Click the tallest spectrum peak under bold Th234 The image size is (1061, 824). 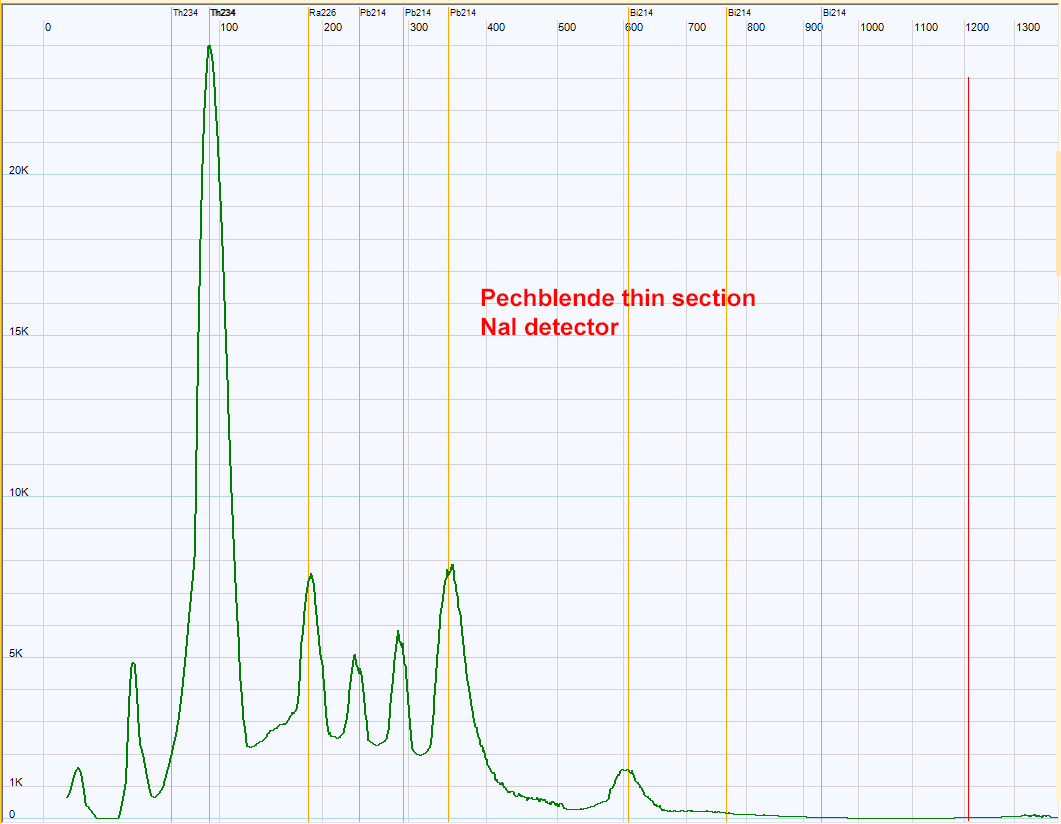pos(209,47)
